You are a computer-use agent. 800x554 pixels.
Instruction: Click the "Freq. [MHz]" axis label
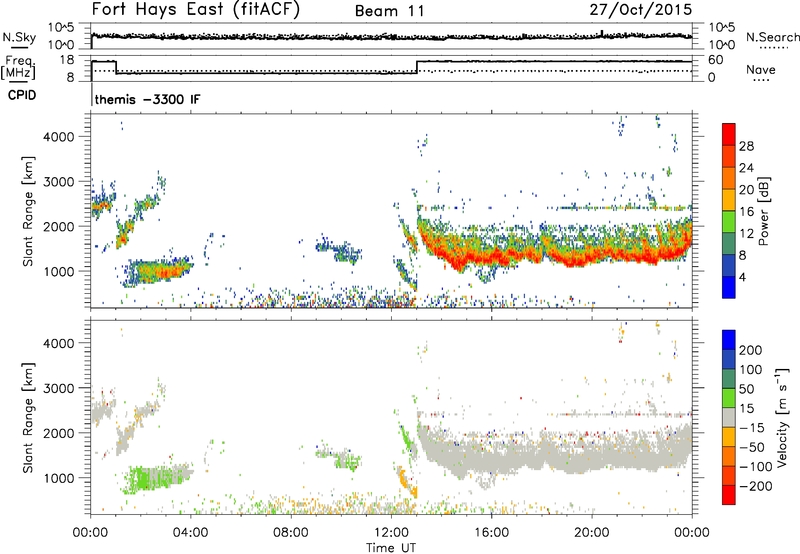(18, 67)
